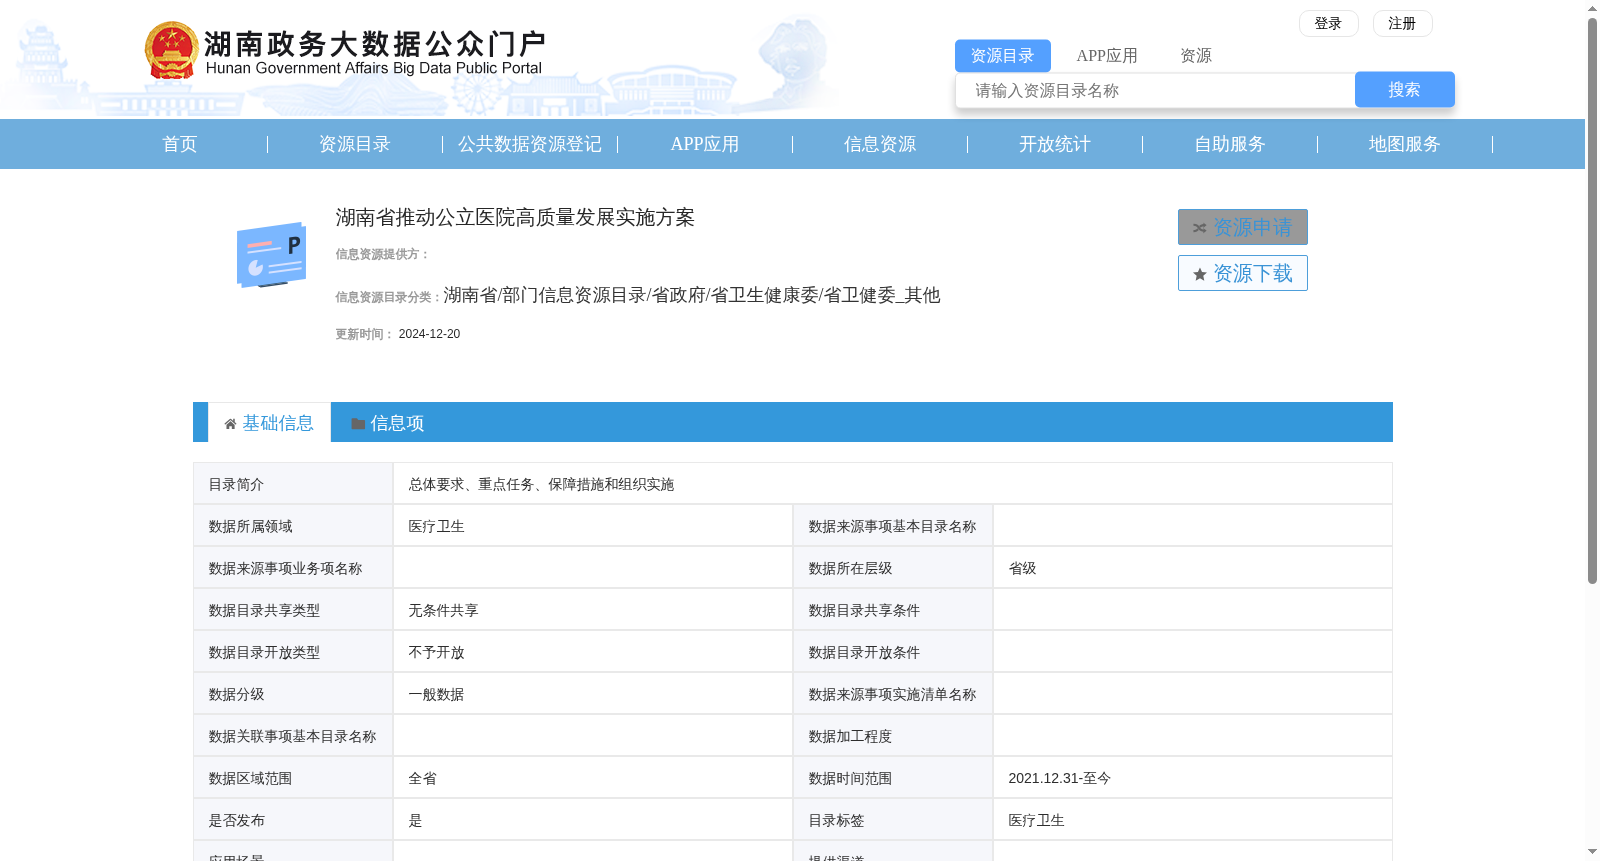Click the 数据所属领域 label cell
Screen dimensions: 1600x861
pos(293,526)
